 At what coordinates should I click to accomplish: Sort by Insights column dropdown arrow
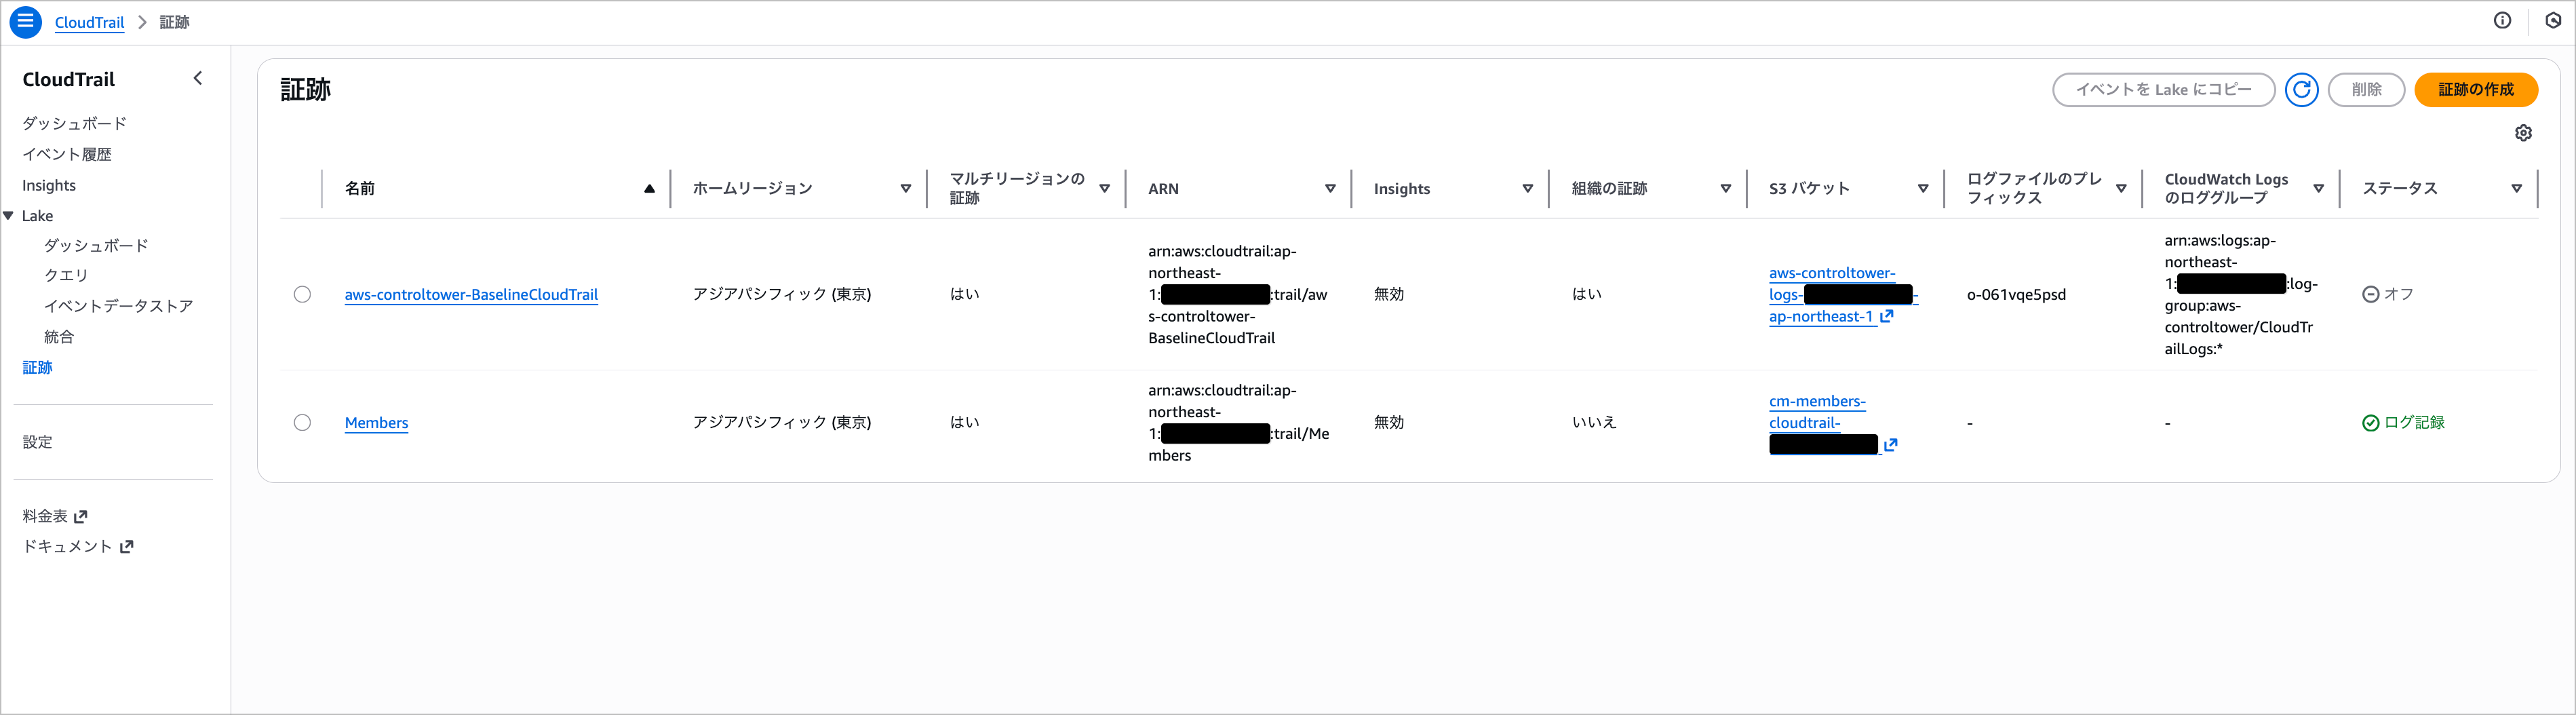coord(1527,189)
